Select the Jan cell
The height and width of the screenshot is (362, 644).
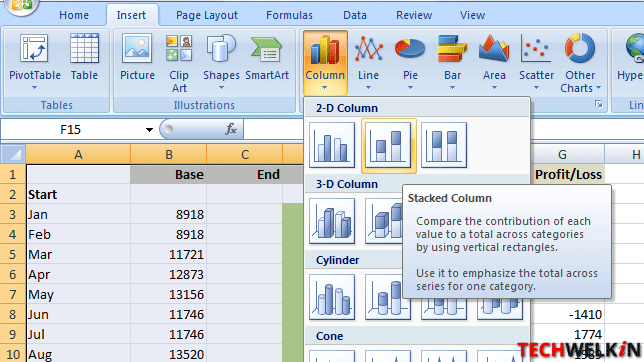(x=78, y=214)
